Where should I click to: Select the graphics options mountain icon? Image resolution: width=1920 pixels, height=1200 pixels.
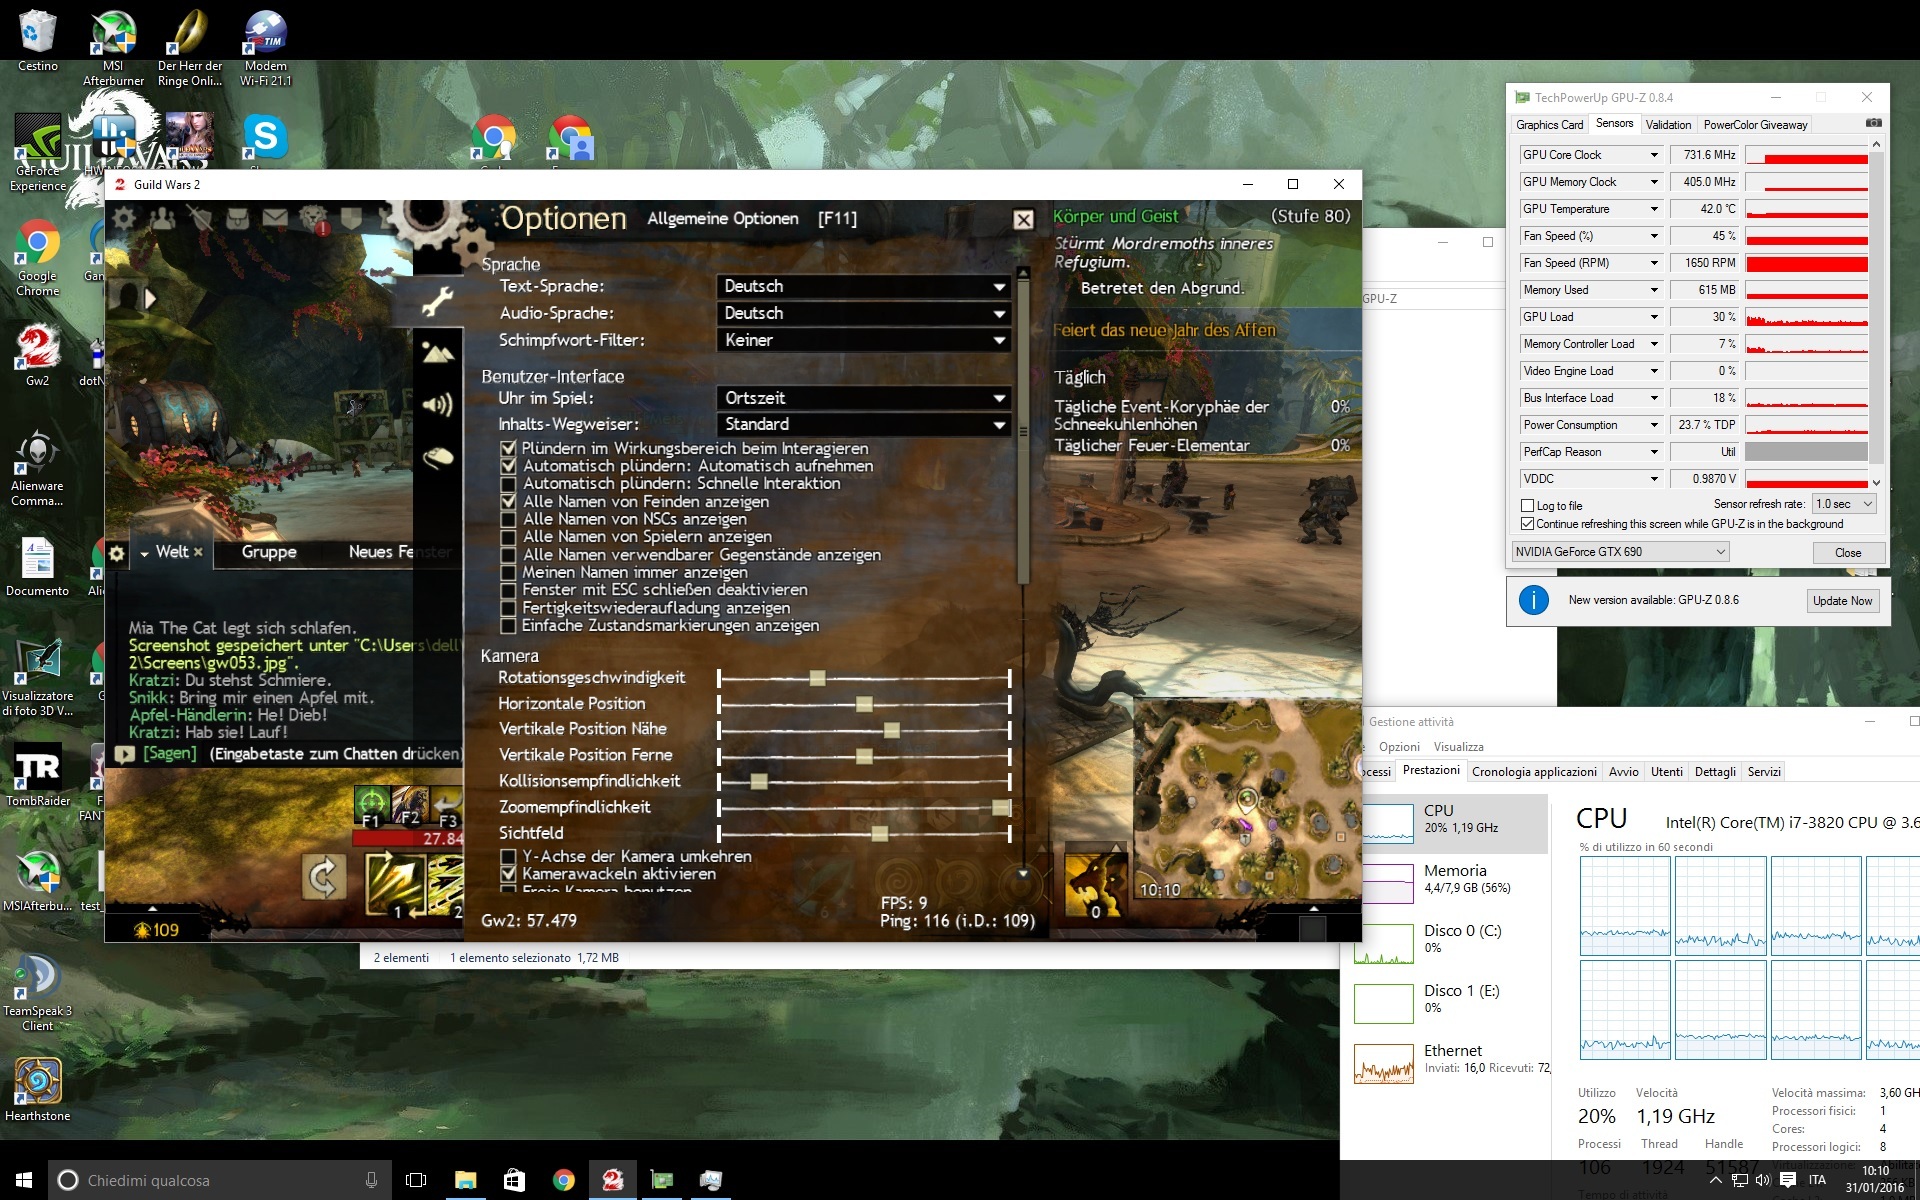(x=438, y=353)
